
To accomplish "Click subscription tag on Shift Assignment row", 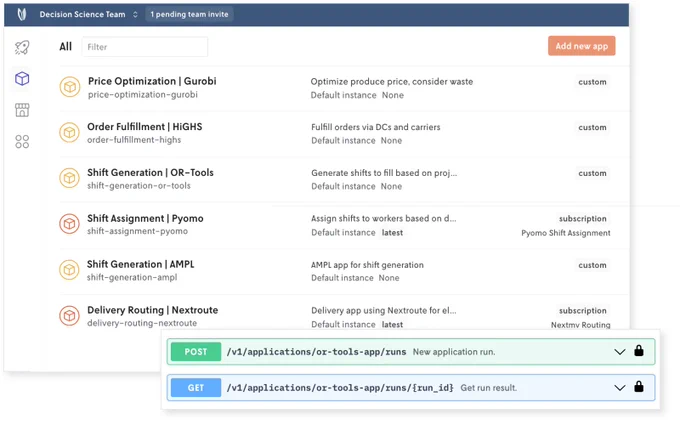I will (x=582, y=219).
